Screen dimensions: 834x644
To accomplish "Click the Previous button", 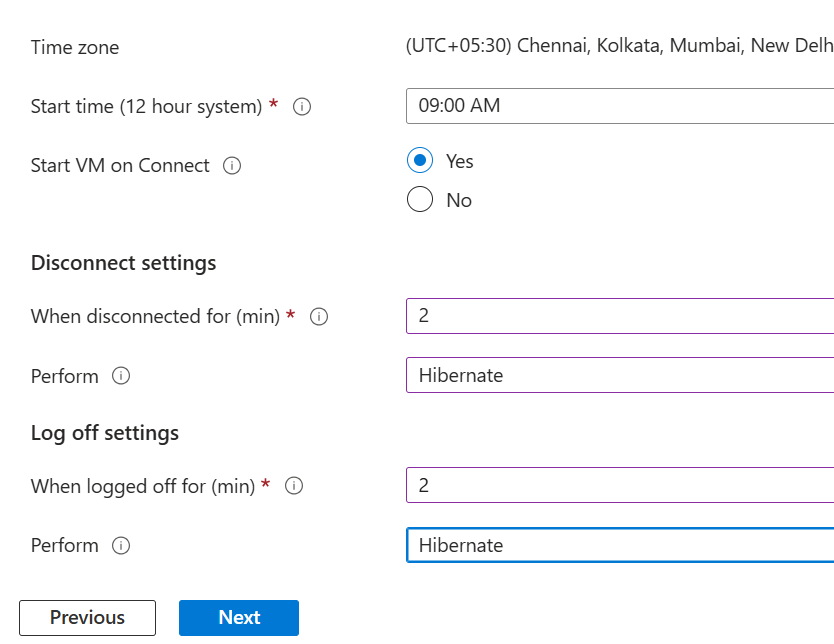I will click(87, 617).
